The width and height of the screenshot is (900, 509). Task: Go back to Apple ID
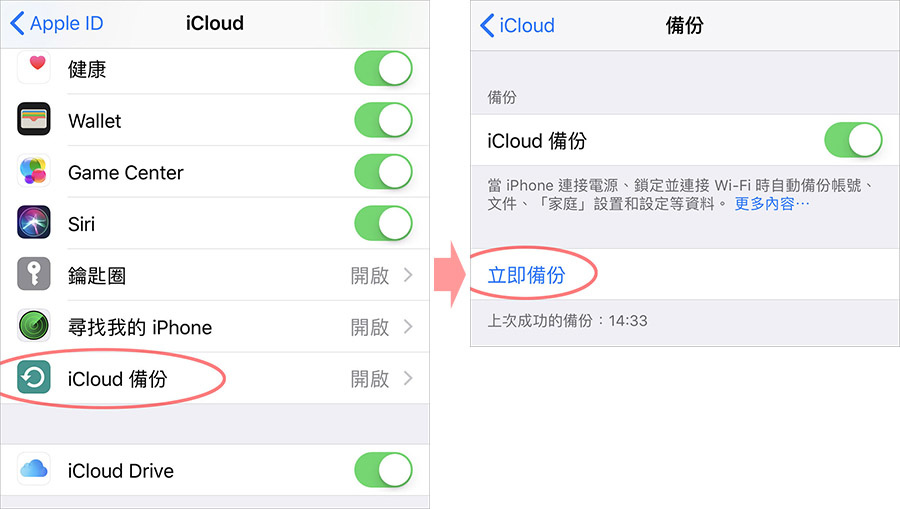[57, 24]
